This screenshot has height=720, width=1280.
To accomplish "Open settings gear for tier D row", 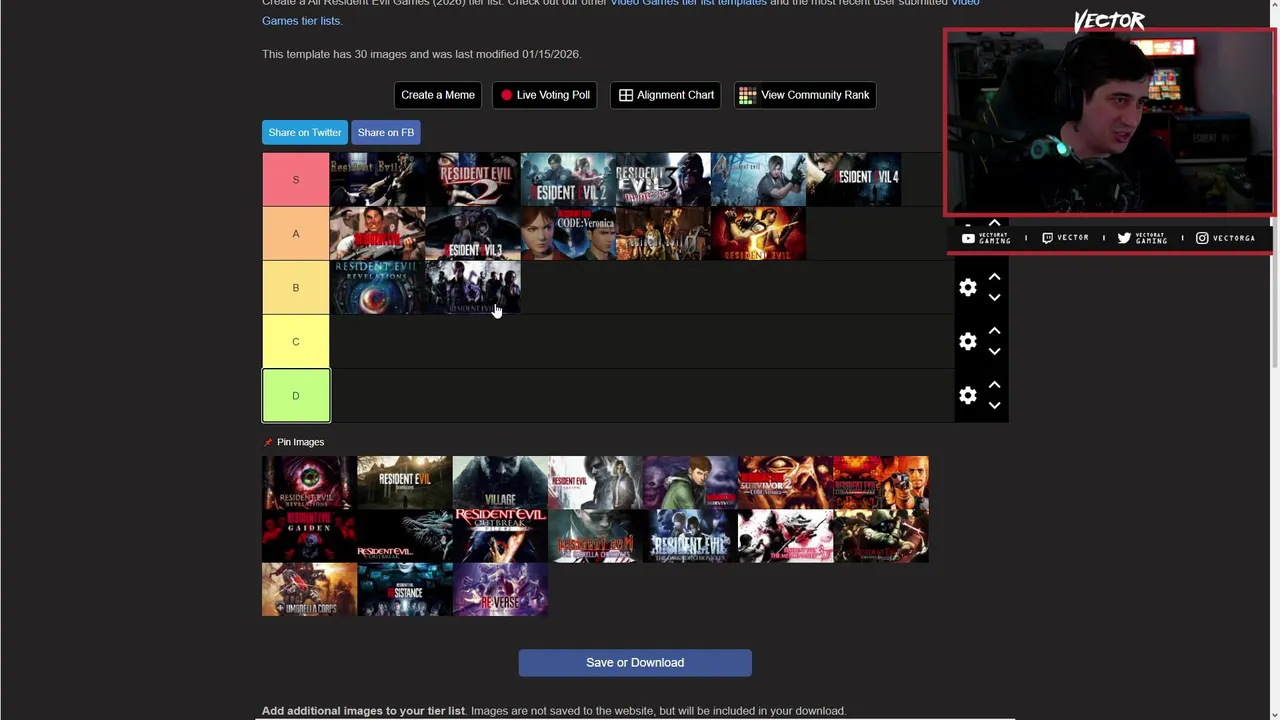I will (968, 396).
